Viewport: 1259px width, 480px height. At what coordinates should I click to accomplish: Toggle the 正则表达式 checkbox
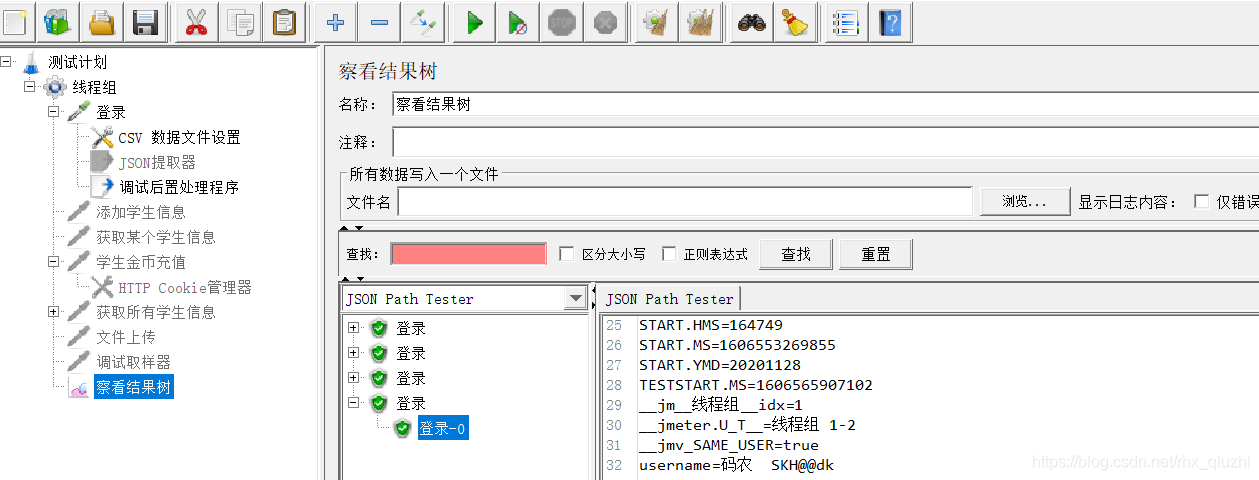669,254
